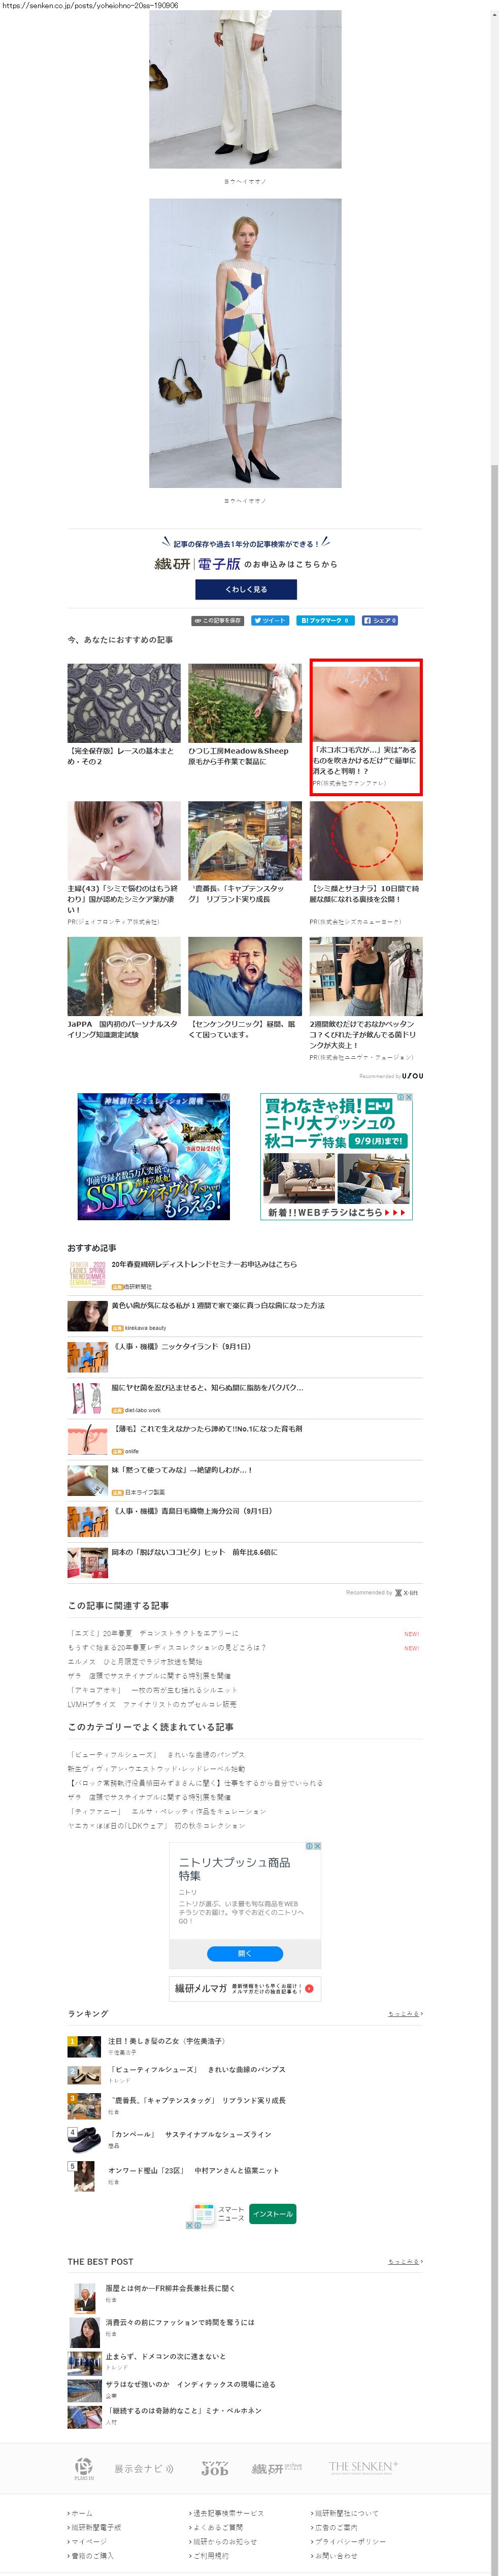Open もうすぐ始まる20年春夏レディスコレクション article
The height and width of the screenshot is (2576, 499).
coord(167,1647)
